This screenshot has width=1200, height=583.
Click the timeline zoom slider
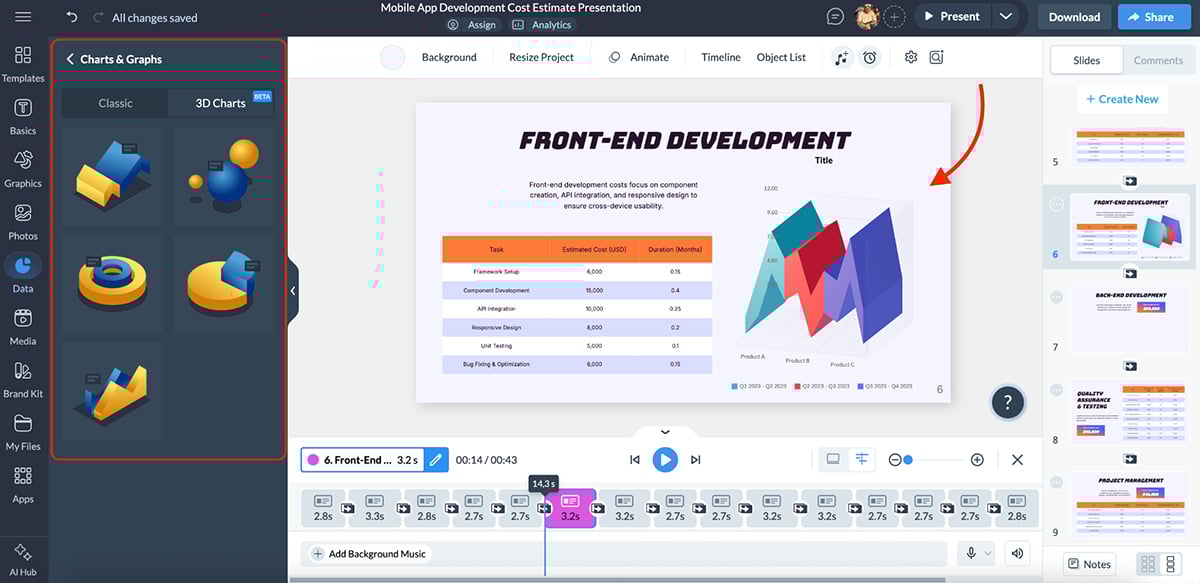point(909,459)
